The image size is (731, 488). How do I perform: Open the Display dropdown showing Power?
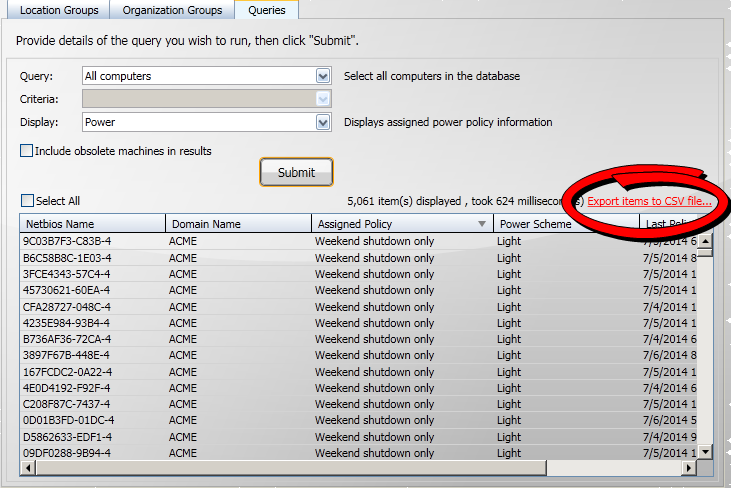click(322, 122)
